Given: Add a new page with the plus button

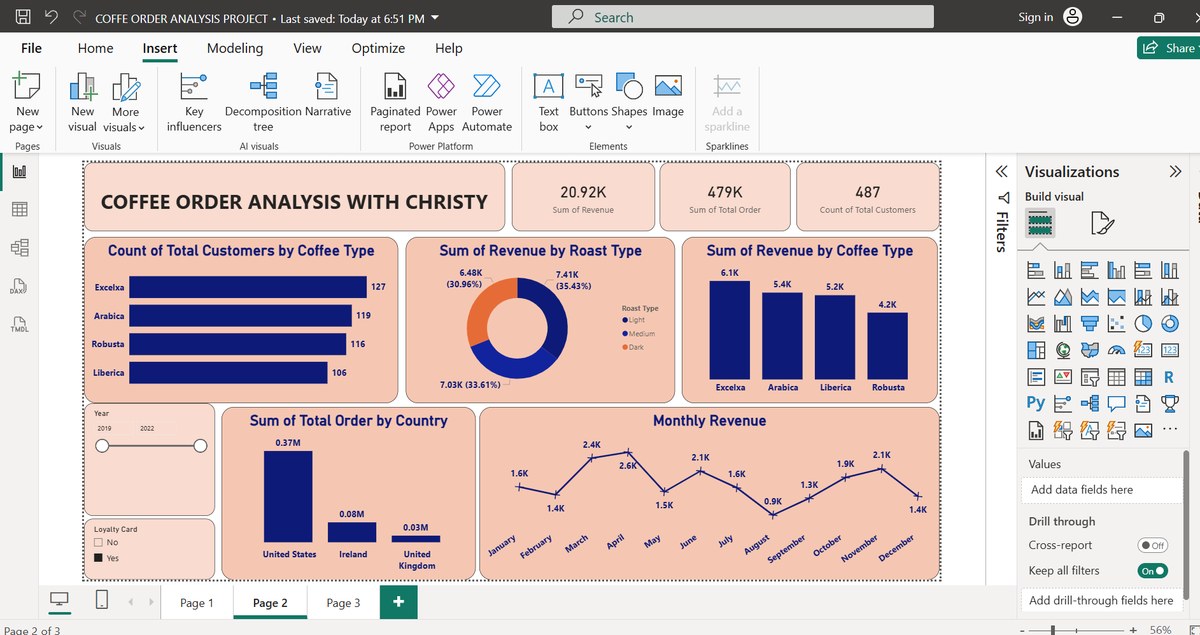Looking at the screenshot, I should click(x=398, y=604).
